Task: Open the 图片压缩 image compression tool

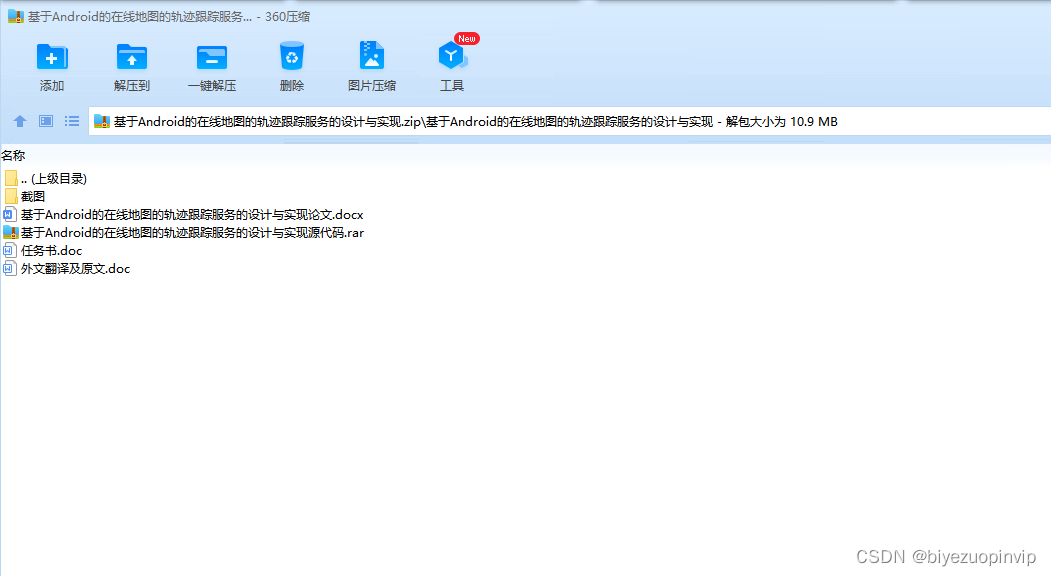Action: click(371, 56)
